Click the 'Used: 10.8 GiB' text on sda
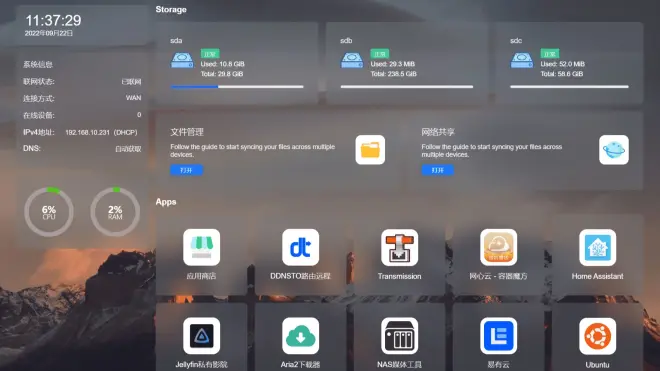 coord(222,64)
